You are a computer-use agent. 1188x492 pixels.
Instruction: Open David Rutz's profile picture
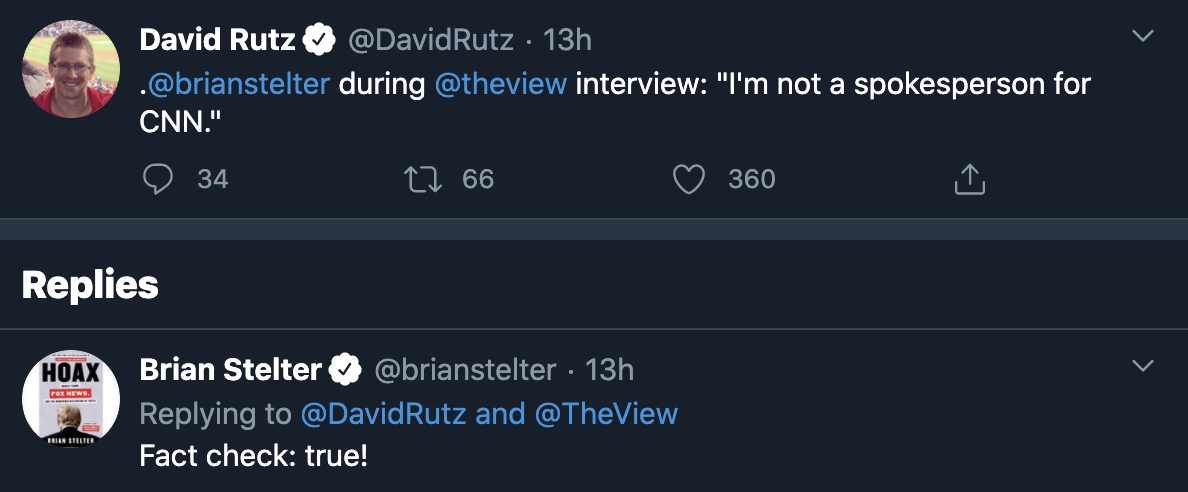(71, 69)
